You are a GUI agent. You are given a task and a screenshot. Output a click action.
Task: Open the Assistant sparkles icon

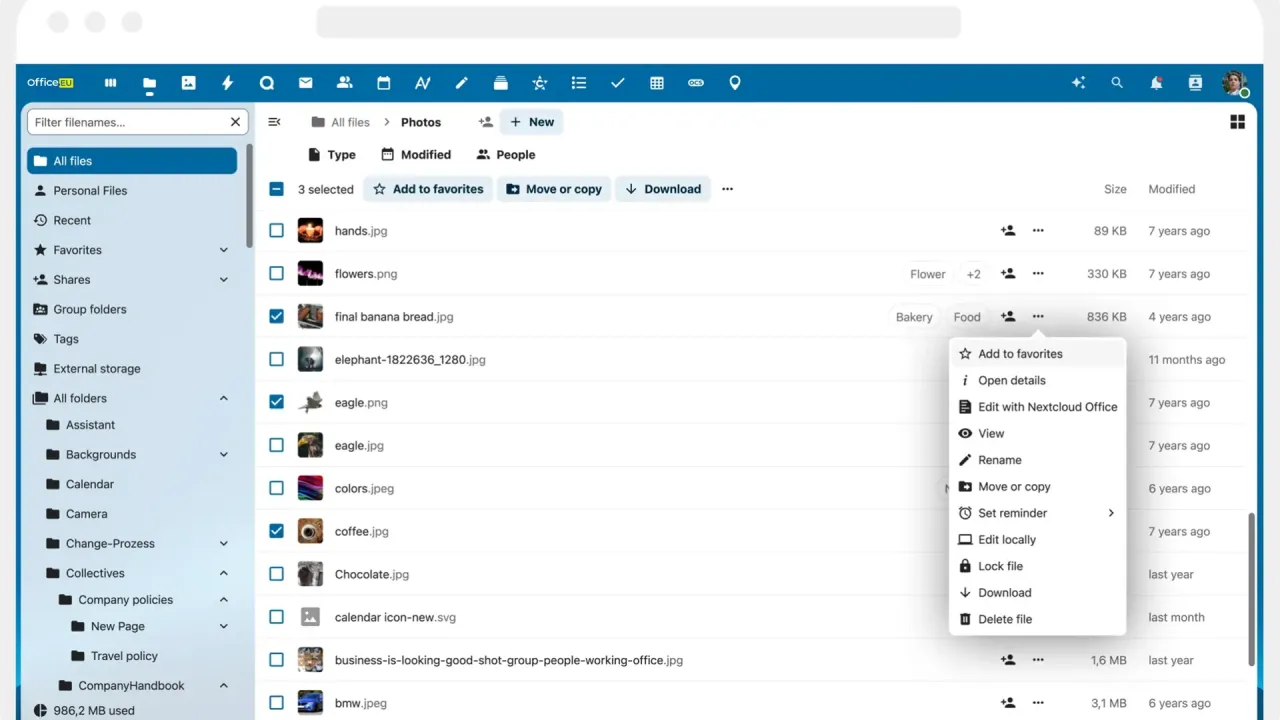[1078, 83]
